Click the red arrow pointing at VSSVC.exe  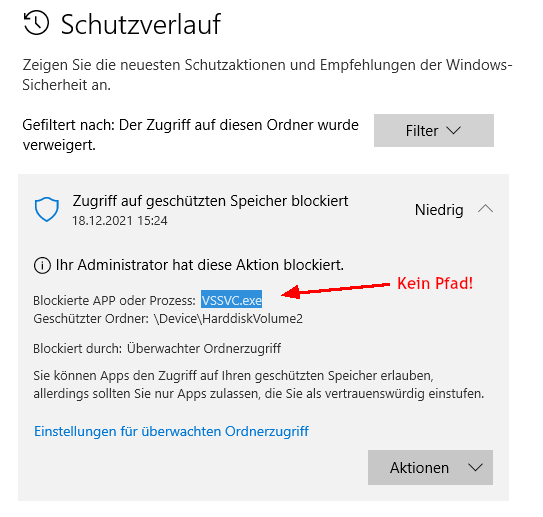tap(336, 291)
